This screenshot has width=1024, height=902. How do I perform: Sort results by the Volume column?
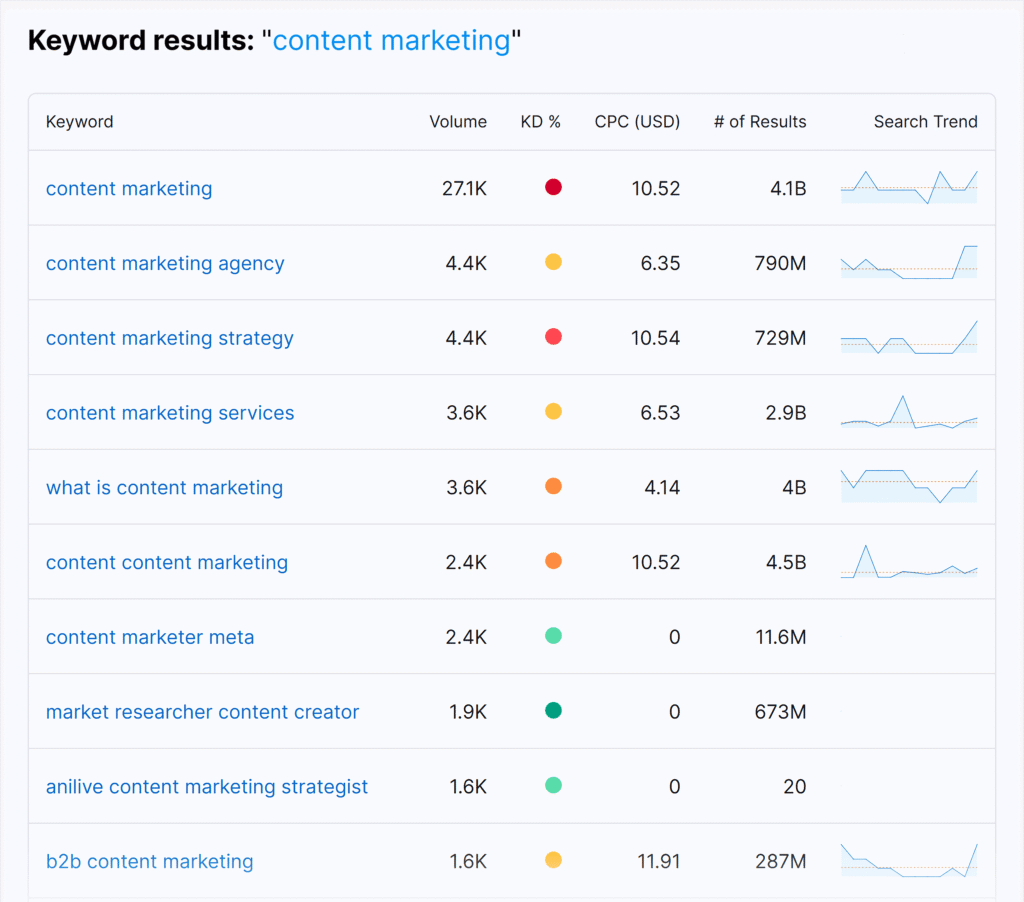click(458, 121)
